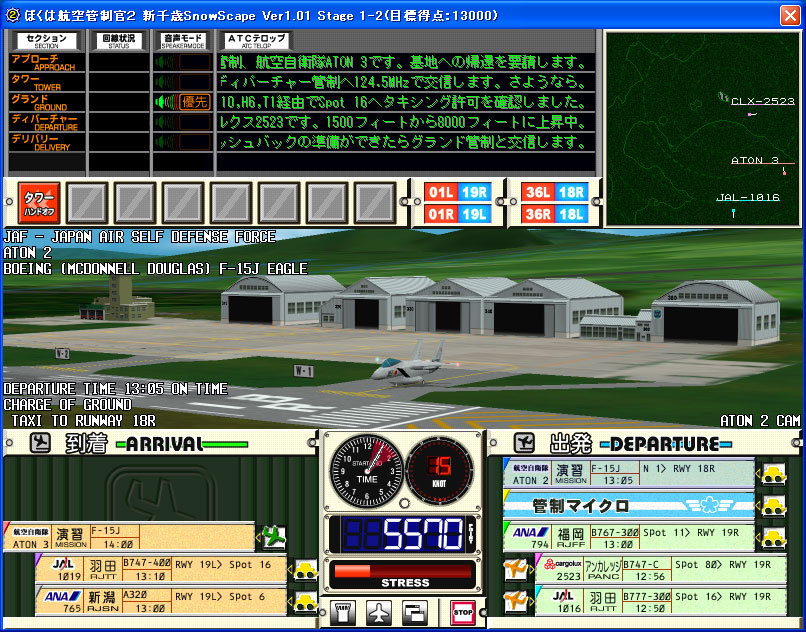Select the グランド GROUND section row
806x632 pixels.
(46, 102)
